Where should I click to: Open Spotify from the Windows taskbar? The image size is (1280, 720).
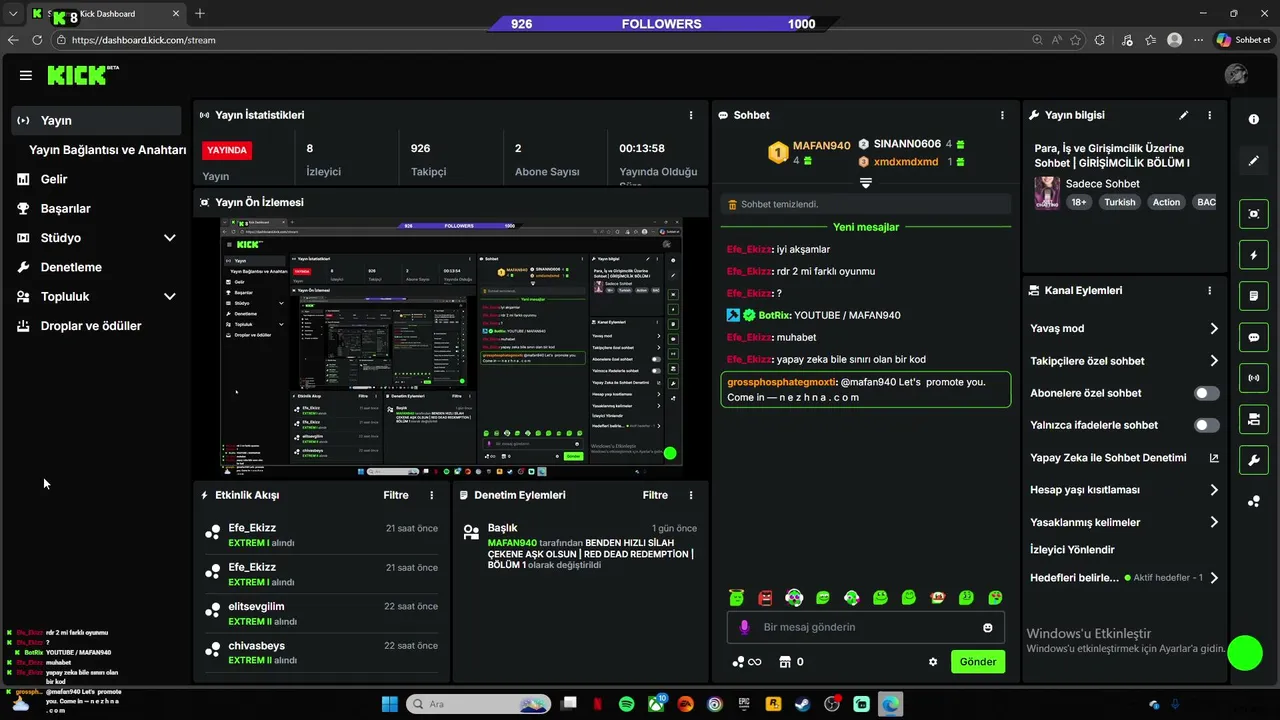tap(626, 704)
